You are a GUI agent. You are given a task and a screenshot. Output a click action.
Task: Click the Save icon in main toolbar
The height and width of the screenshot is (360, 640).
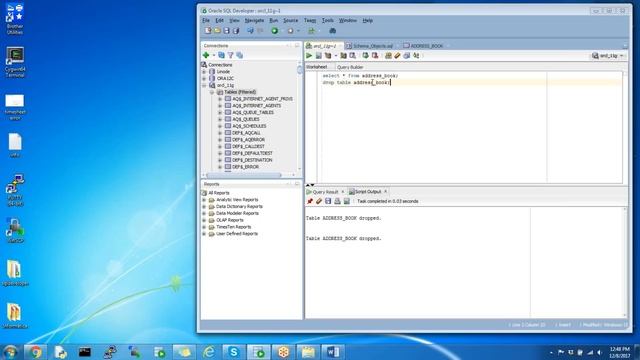[227, 31]
